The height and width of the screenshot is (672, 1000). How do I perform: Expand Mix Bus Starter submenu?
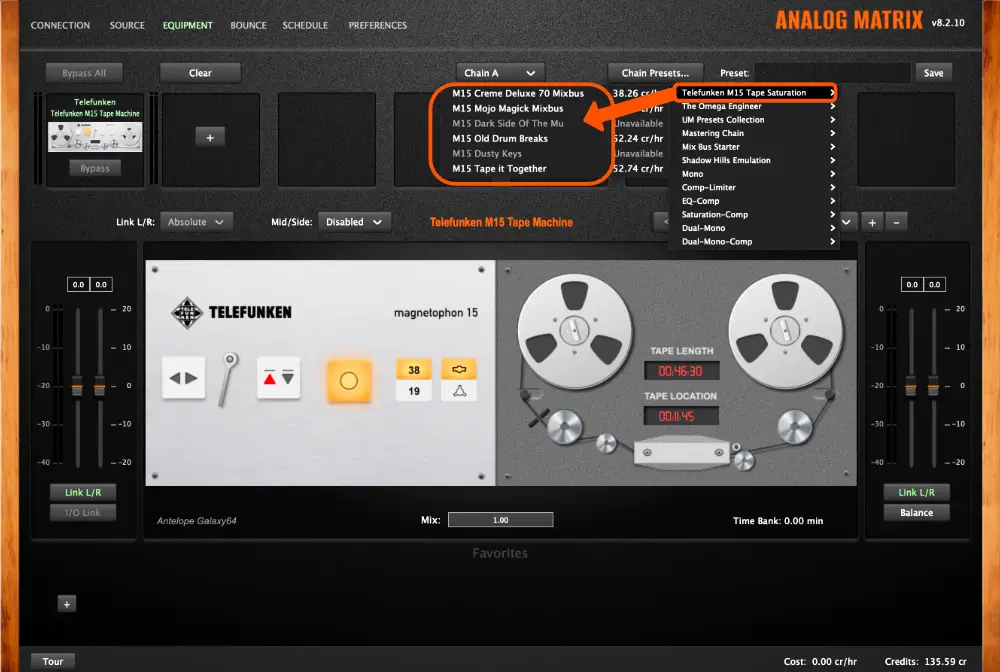(x=756, y=147)
